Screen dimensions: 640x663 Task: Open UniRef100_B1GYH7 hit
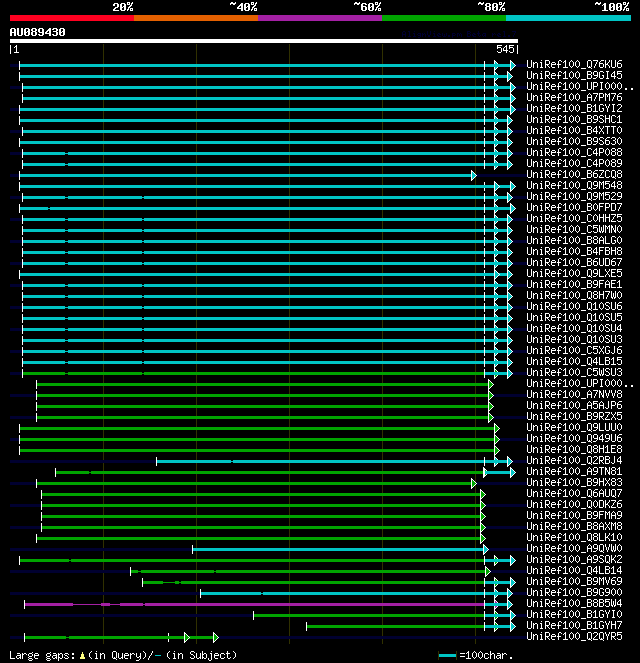point(574,625)
